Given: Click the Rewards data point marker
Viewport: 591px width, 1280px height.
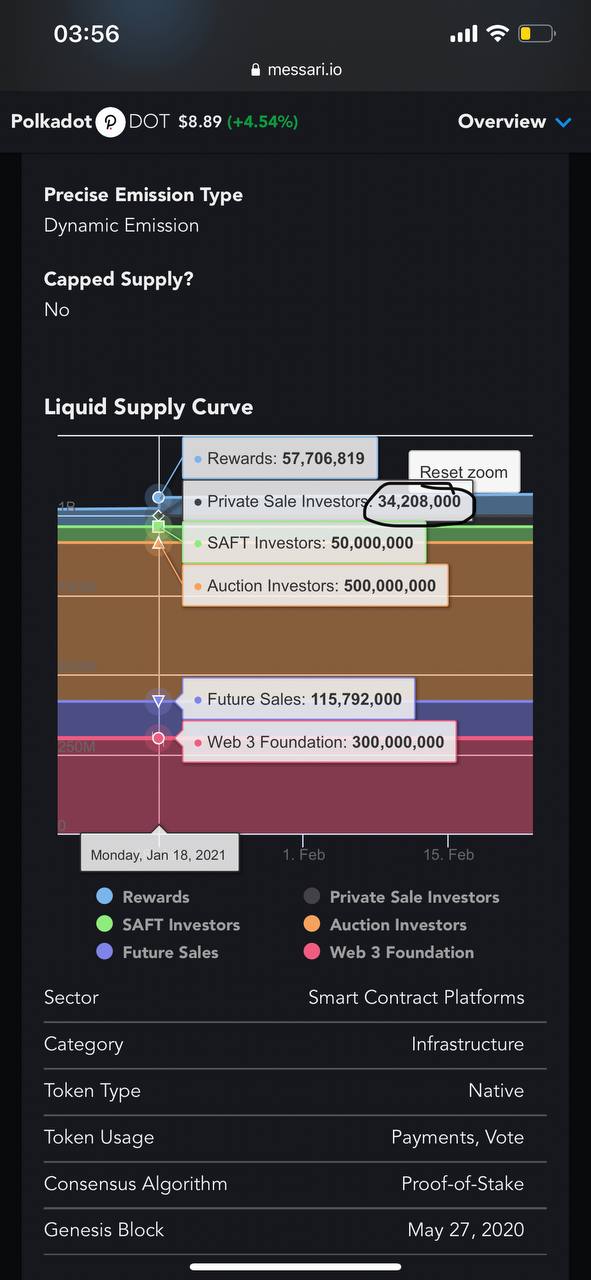Looking at the screenshot, I should [158, 497].
